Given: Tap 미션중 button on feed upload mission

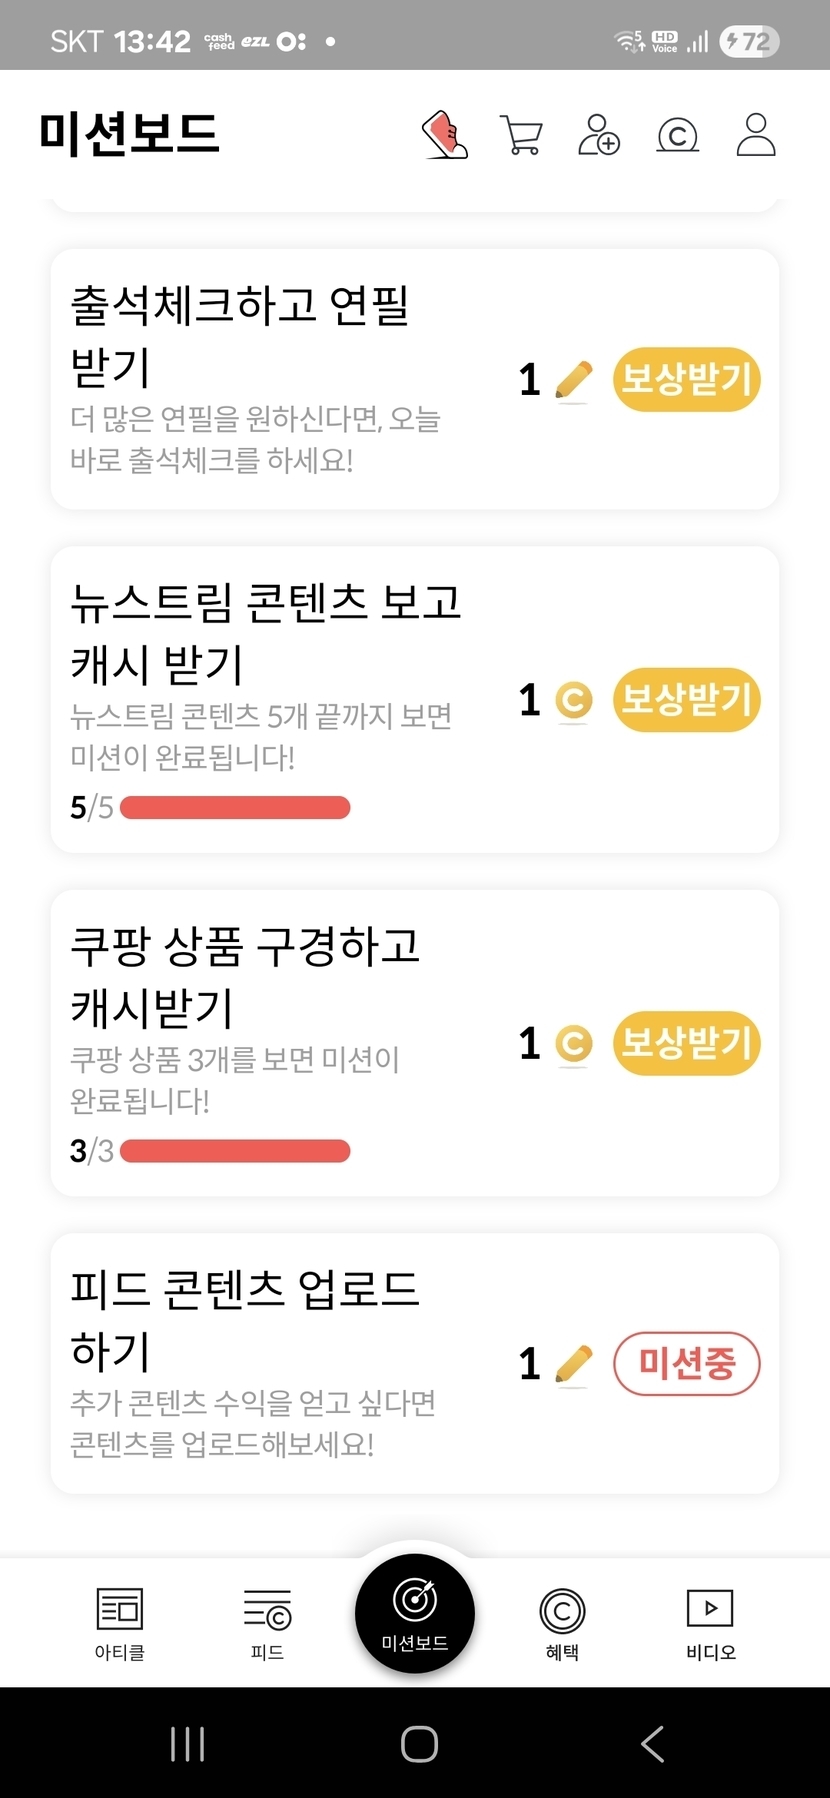Looking at the screenshot, I should pyautogui.click(x=686, y=1364).
